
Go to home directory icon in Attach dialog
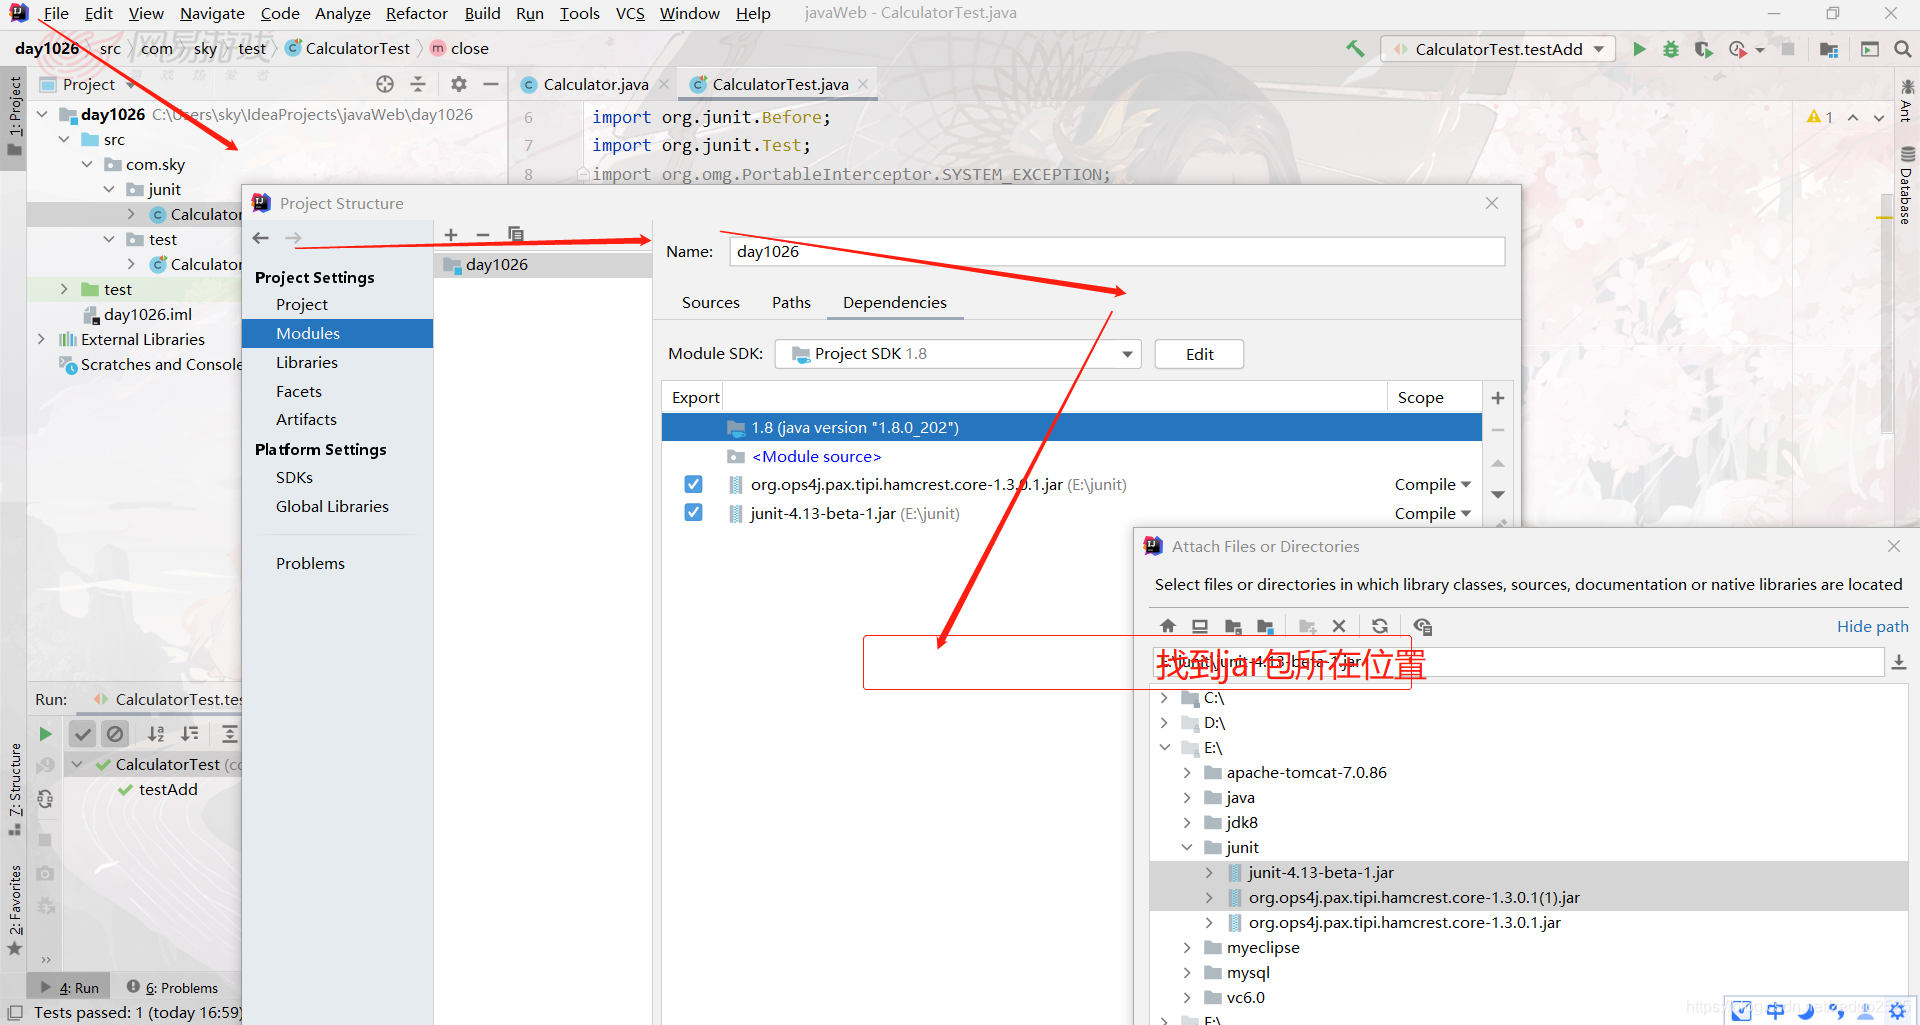(1168, 626)
